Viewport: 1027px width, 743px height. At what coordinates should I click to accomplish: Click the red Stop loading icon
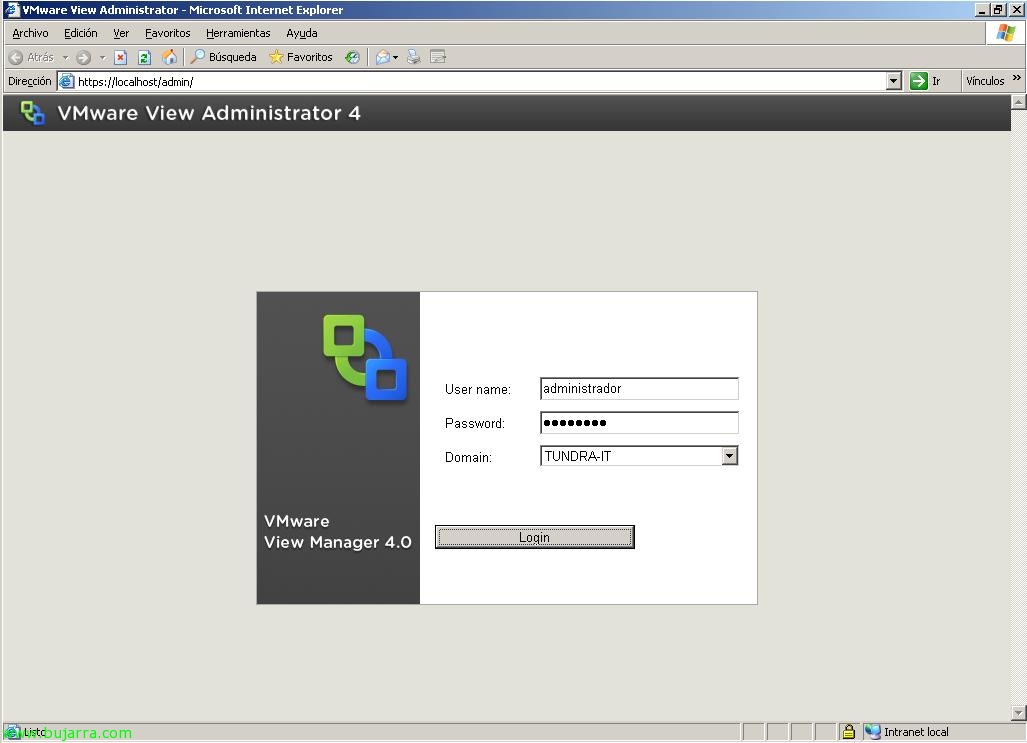[x=121, y=58]
